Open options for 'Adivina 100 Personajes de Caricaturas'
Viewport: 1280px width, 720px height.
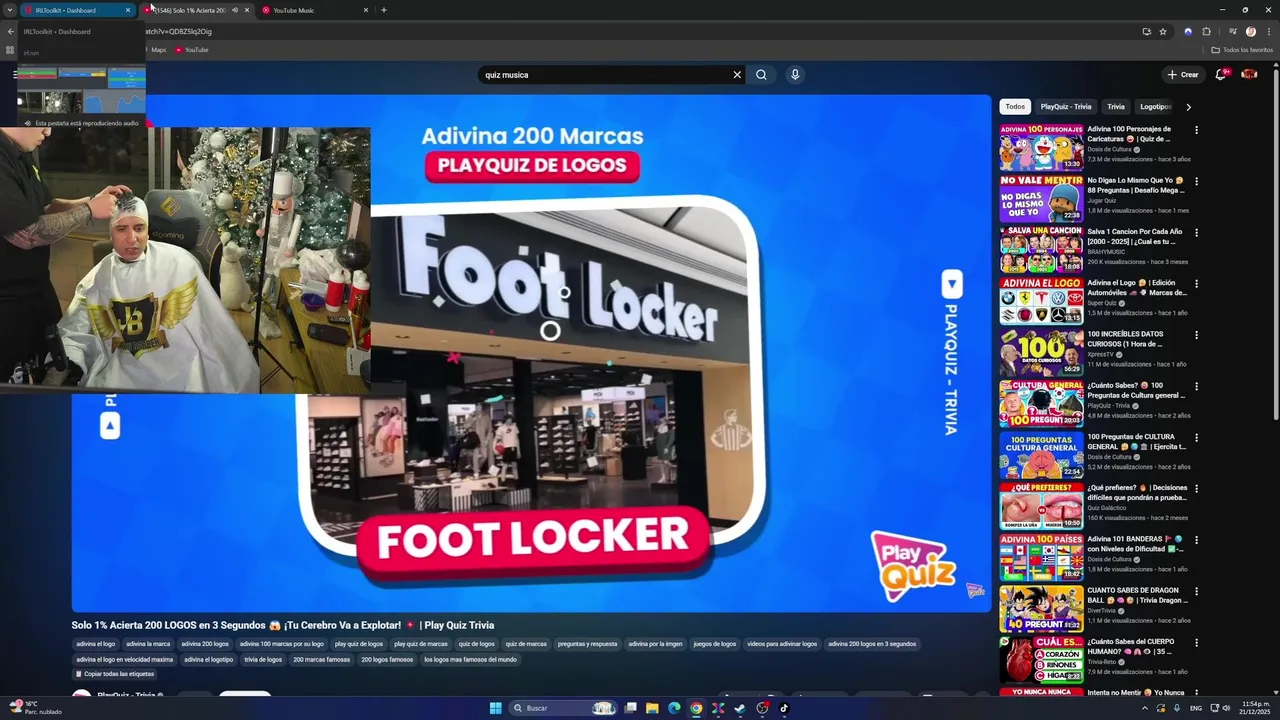(x=1196, y=130)
